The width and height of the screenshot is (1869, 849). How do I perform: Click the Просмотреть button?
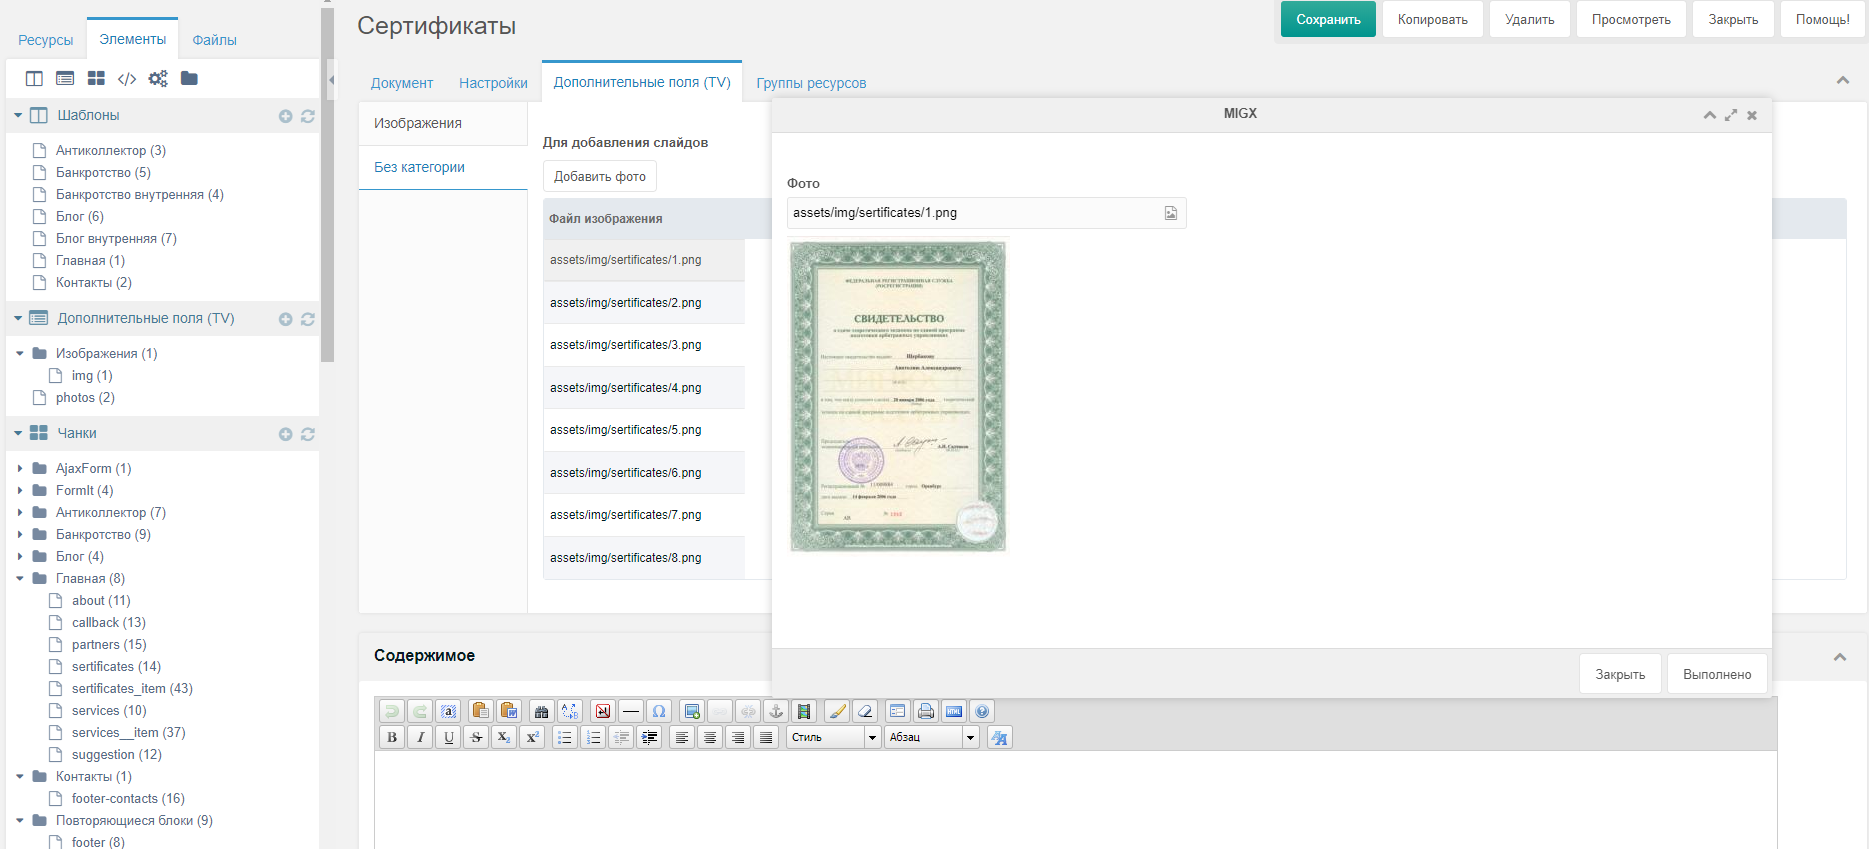[x=1631, y=19]
